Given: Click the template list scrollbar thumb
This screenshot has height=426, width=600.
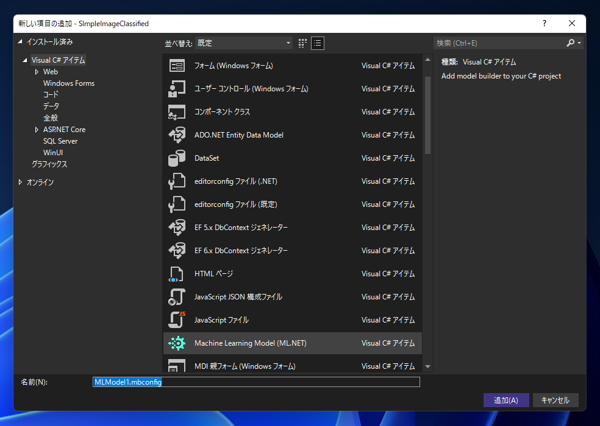Looking at the screenshot, I should (x=428, y=115).
